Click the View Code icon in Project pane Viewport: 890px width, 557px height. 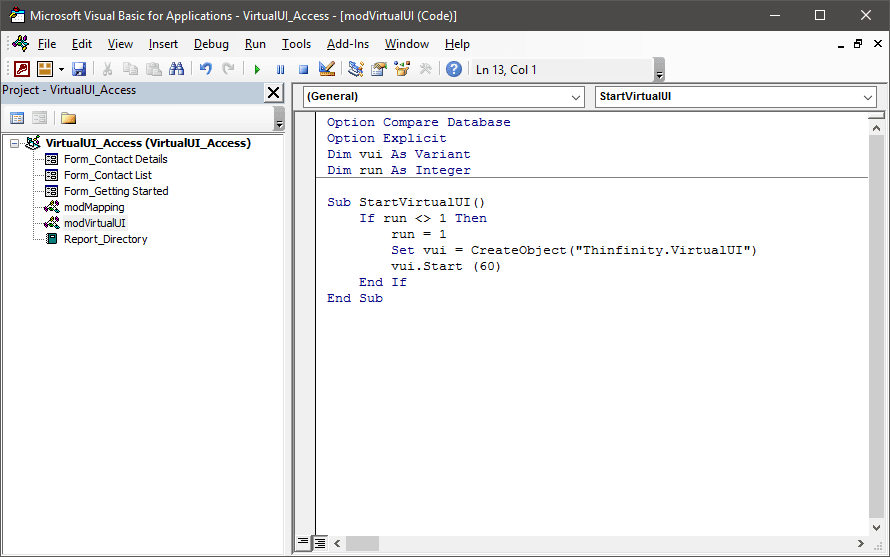17,118
